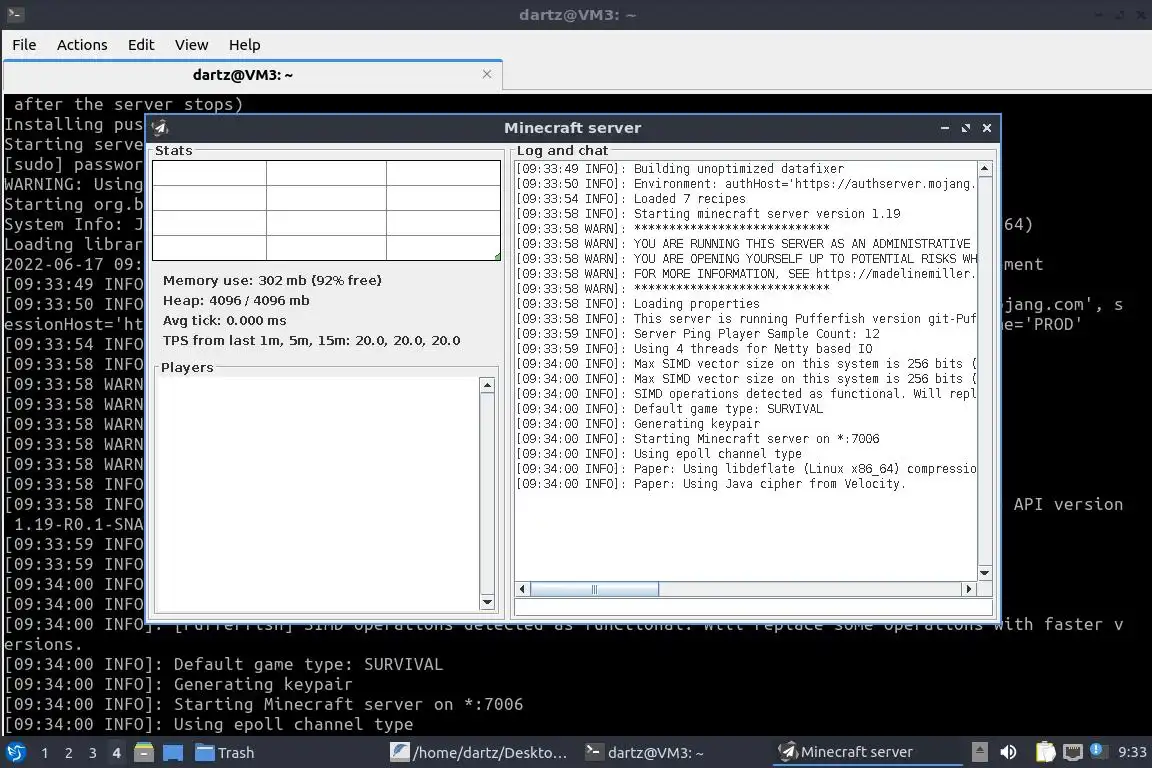Click the Minecraft server window icon
Screen dimensions: 1152x768
pyautogui.click(x=160, y=128)
